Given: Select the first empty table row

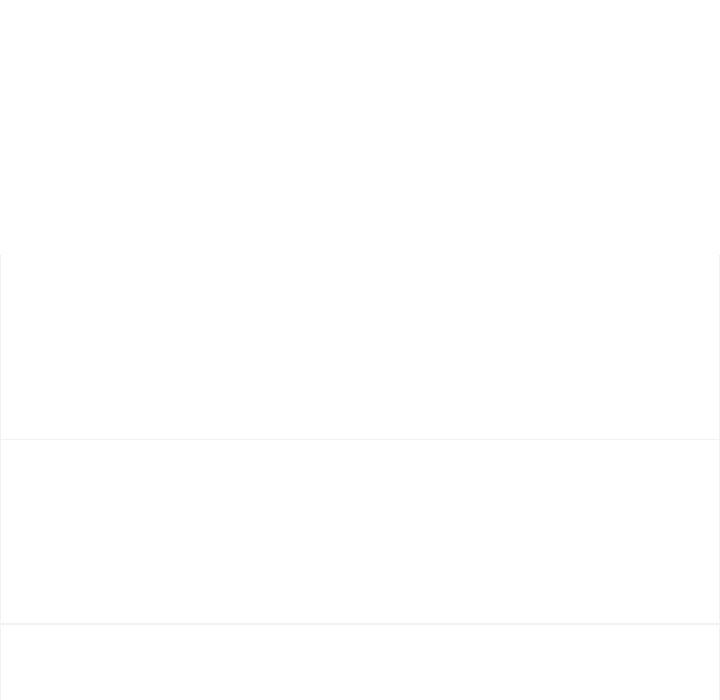Looking at the screenshot, I should [360, 347].
